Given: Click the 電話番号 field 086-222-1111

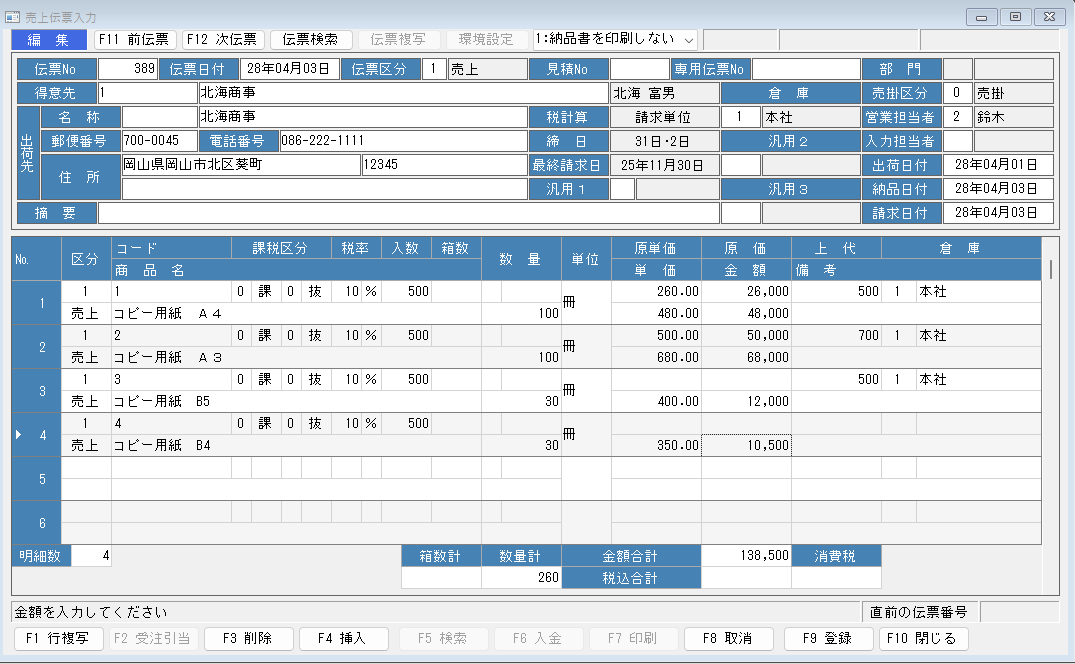Looking at the screenshot, I should click(402, 141).
